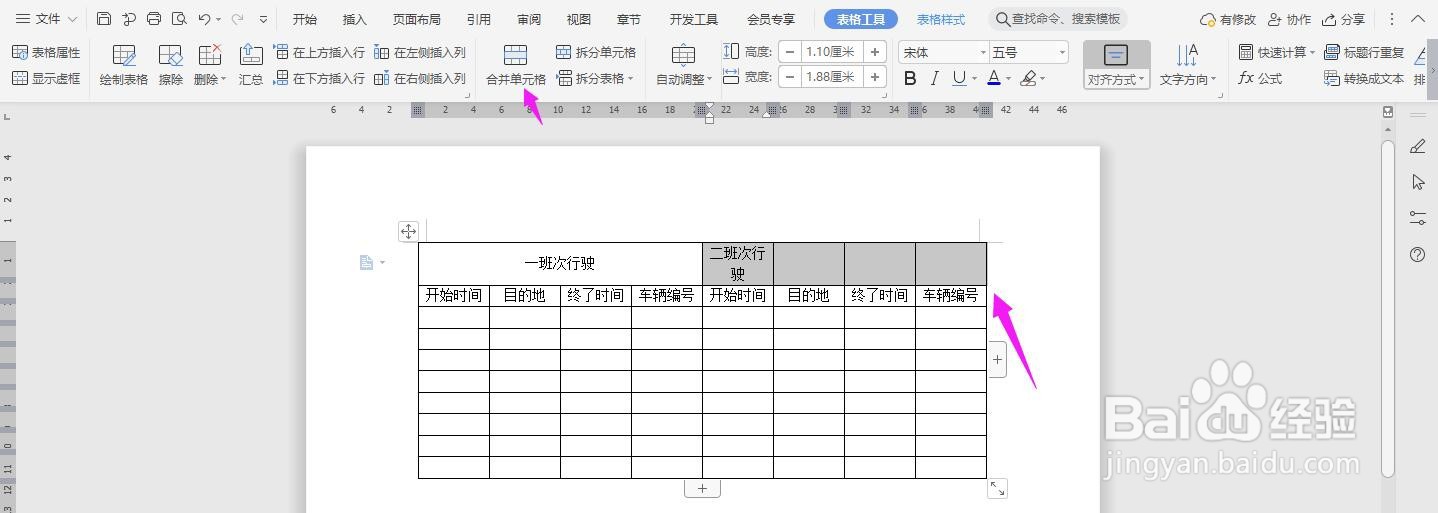The height and width of the screenshot is (513, 1438).
Task: Switch to the 表格样式 tab
Action: pos(941,19)
